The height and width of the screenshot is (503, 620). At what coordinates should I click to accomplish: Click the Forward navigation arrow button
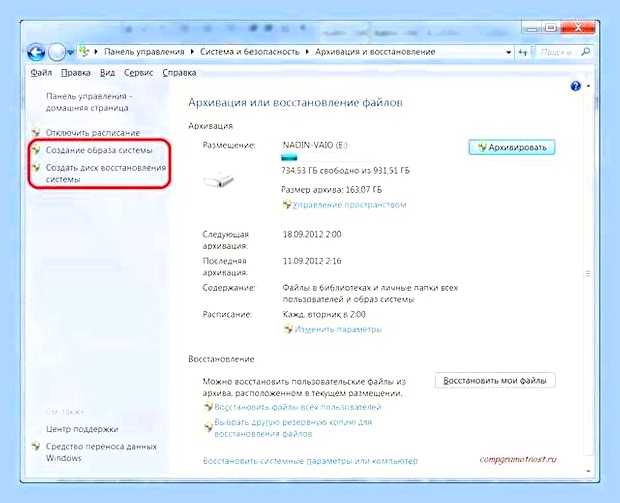[57, 52]
